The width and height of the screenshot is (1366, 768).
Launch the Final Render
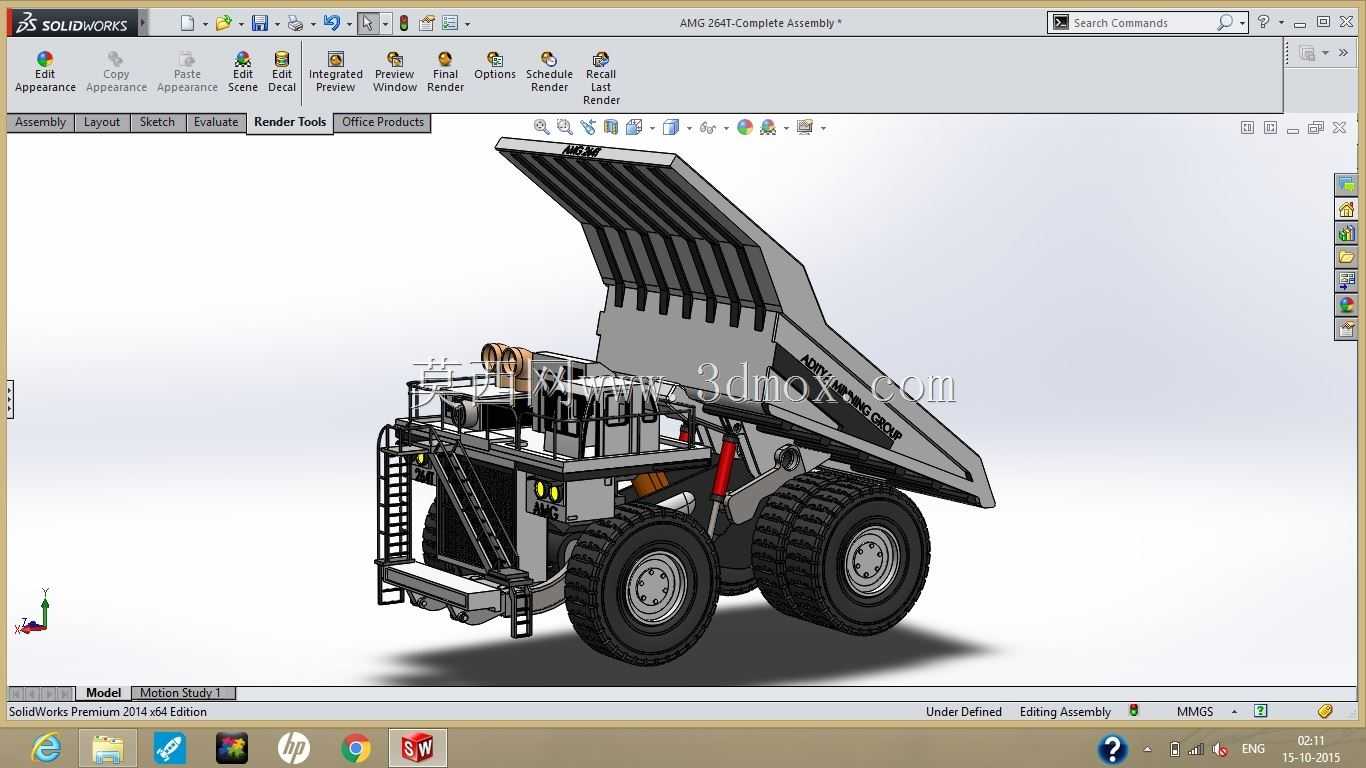445,72
